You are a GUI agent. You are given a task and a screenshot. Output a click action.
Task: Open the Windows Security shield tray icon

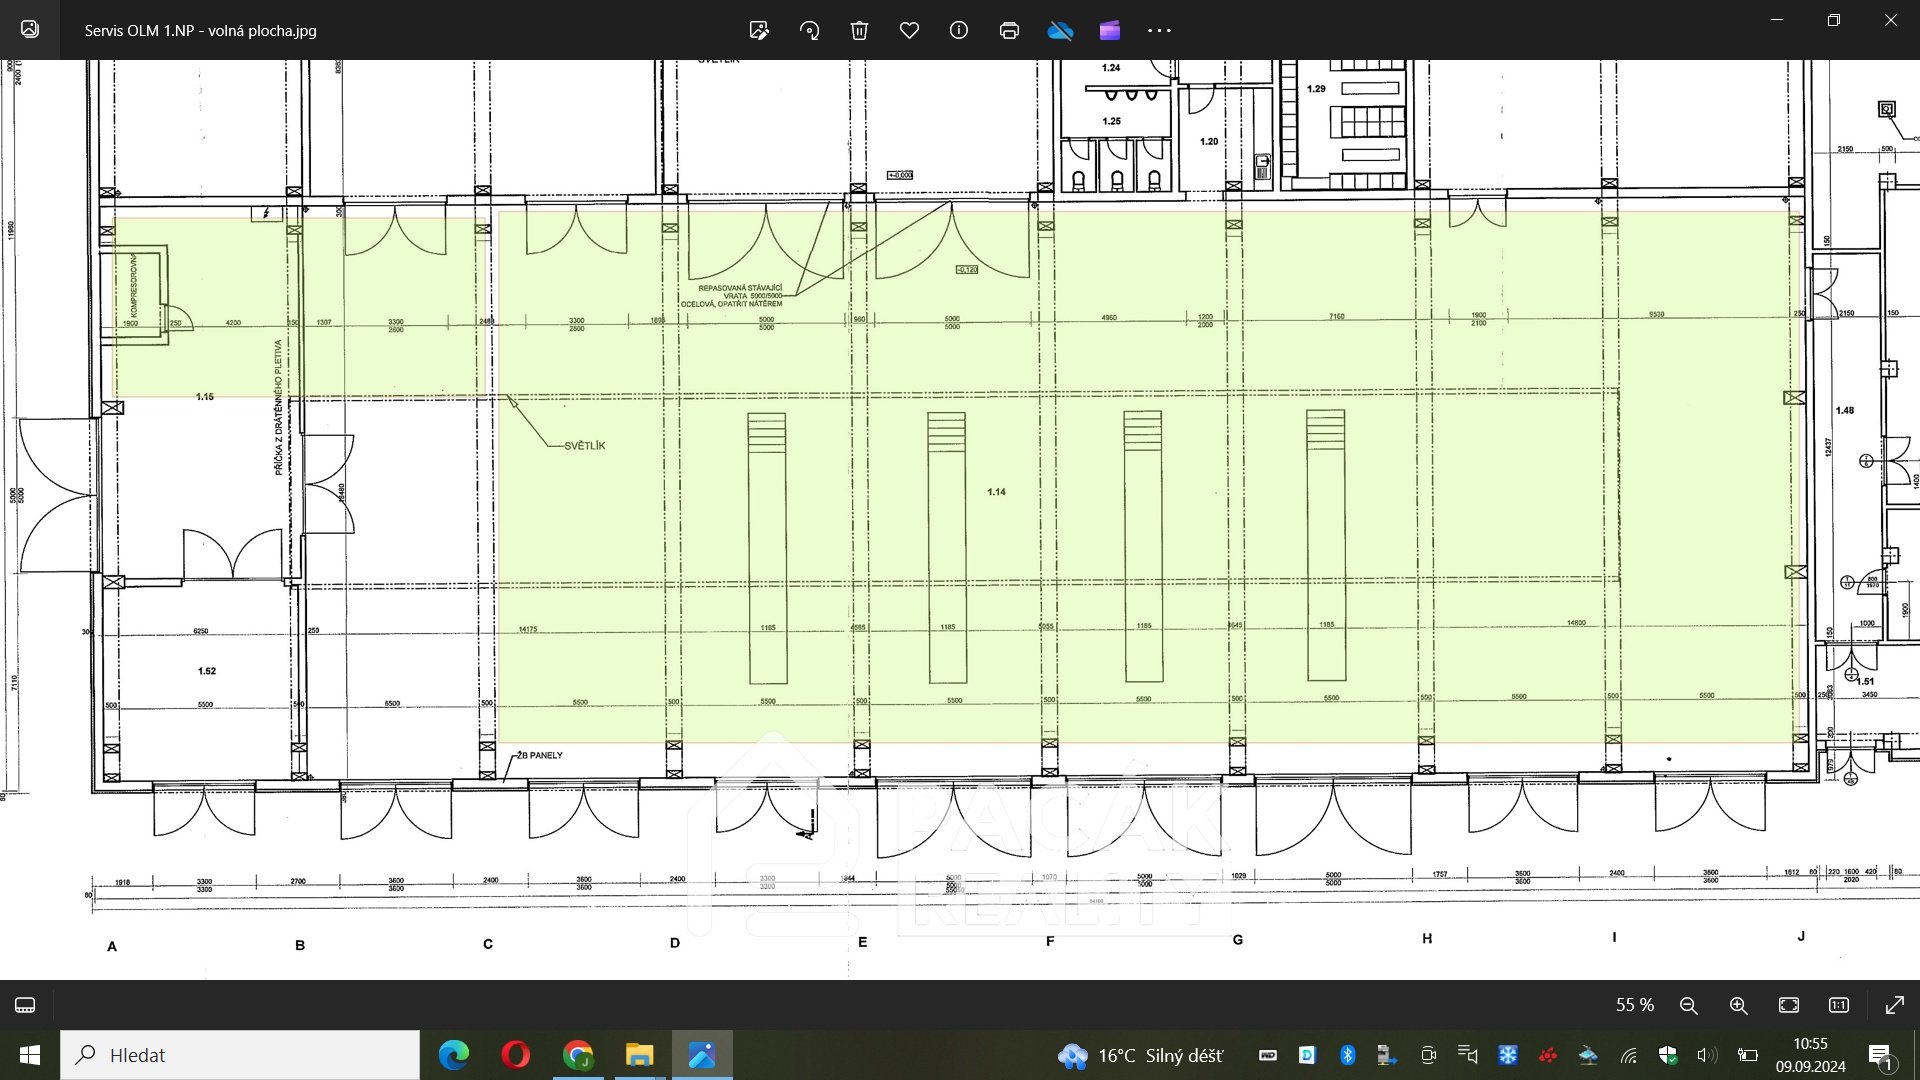[x=1668, y=1055]
